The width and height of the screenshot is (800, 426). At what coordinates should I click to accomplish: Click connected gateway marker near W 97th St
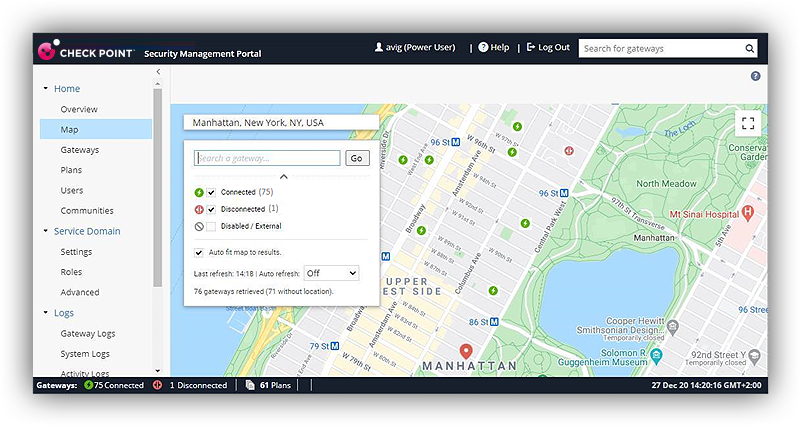coord(517,126)
